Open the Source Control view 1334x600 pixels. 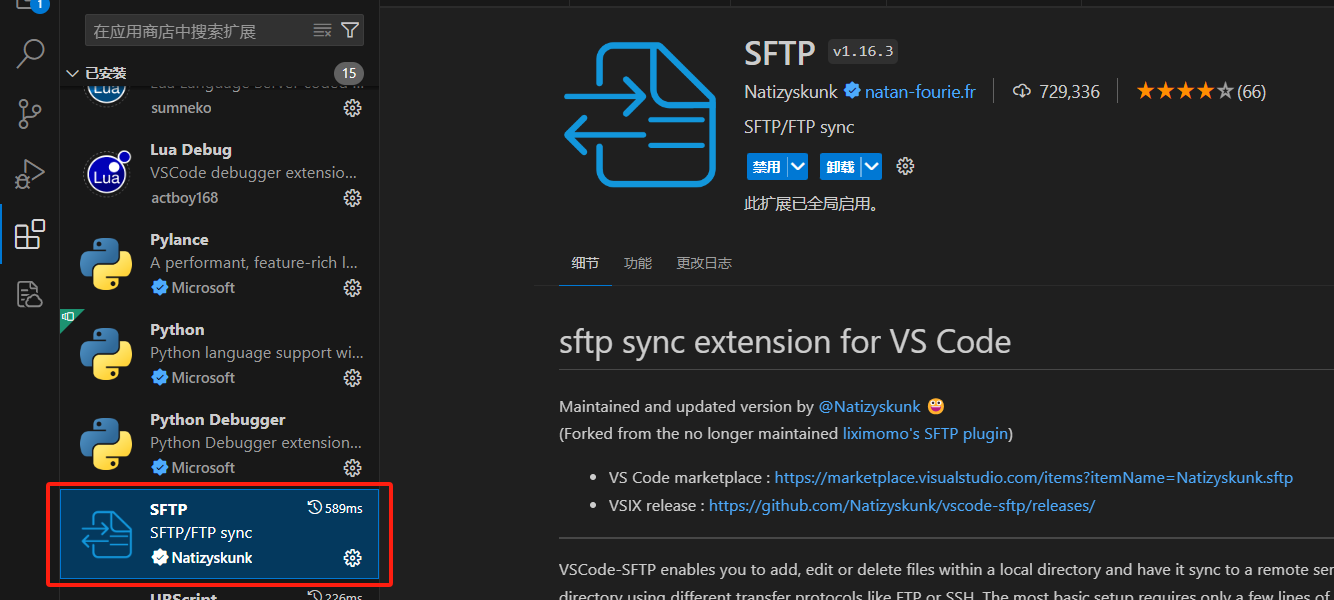click(x=30, y=114)
